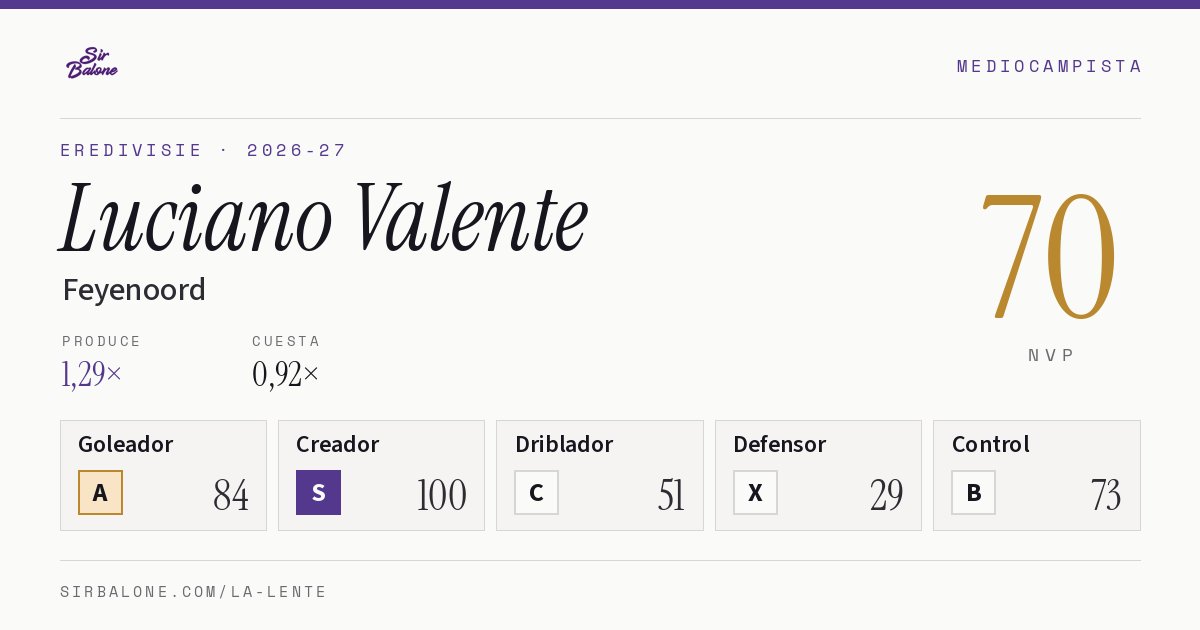Click the Creador score of 100
The height and width of the screenshot is (630, 1200).
[441, 495]
